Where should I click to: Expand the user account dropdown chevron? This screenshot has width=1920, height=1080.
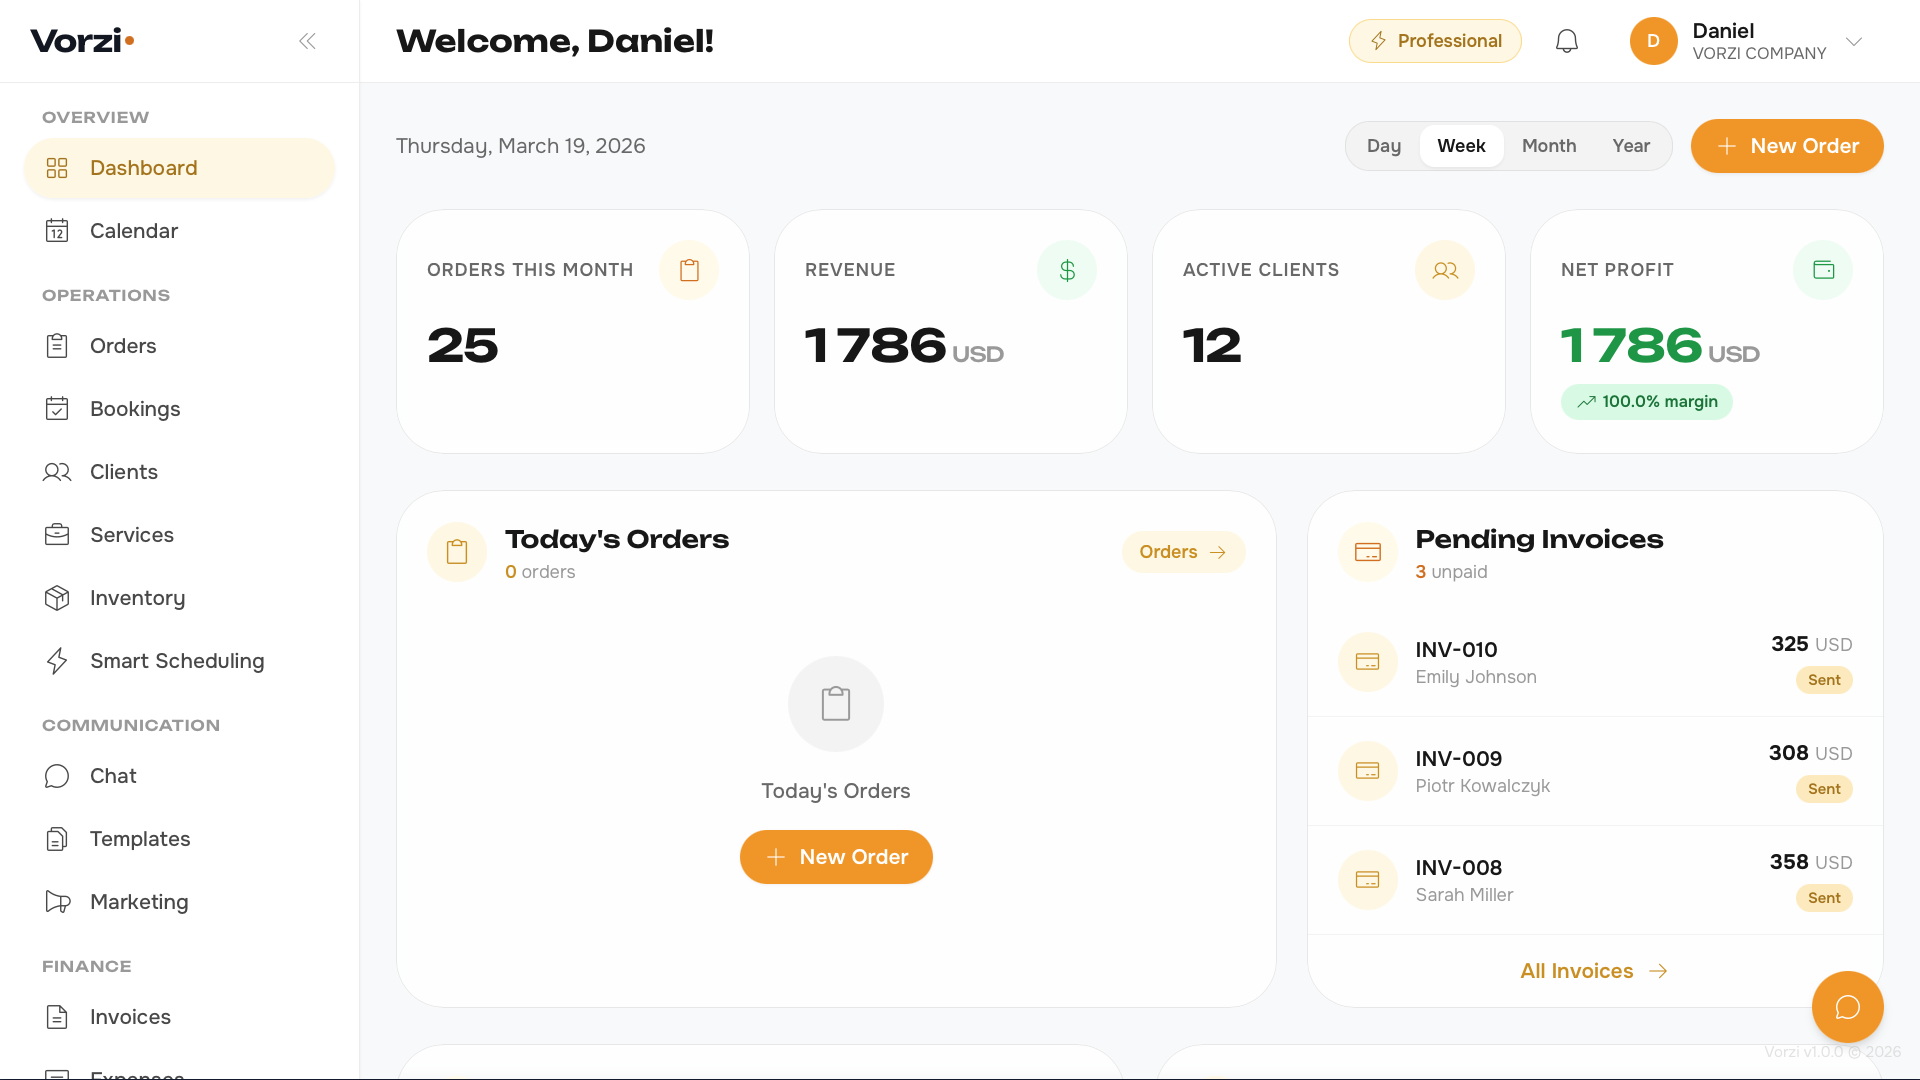[1854, 41]
